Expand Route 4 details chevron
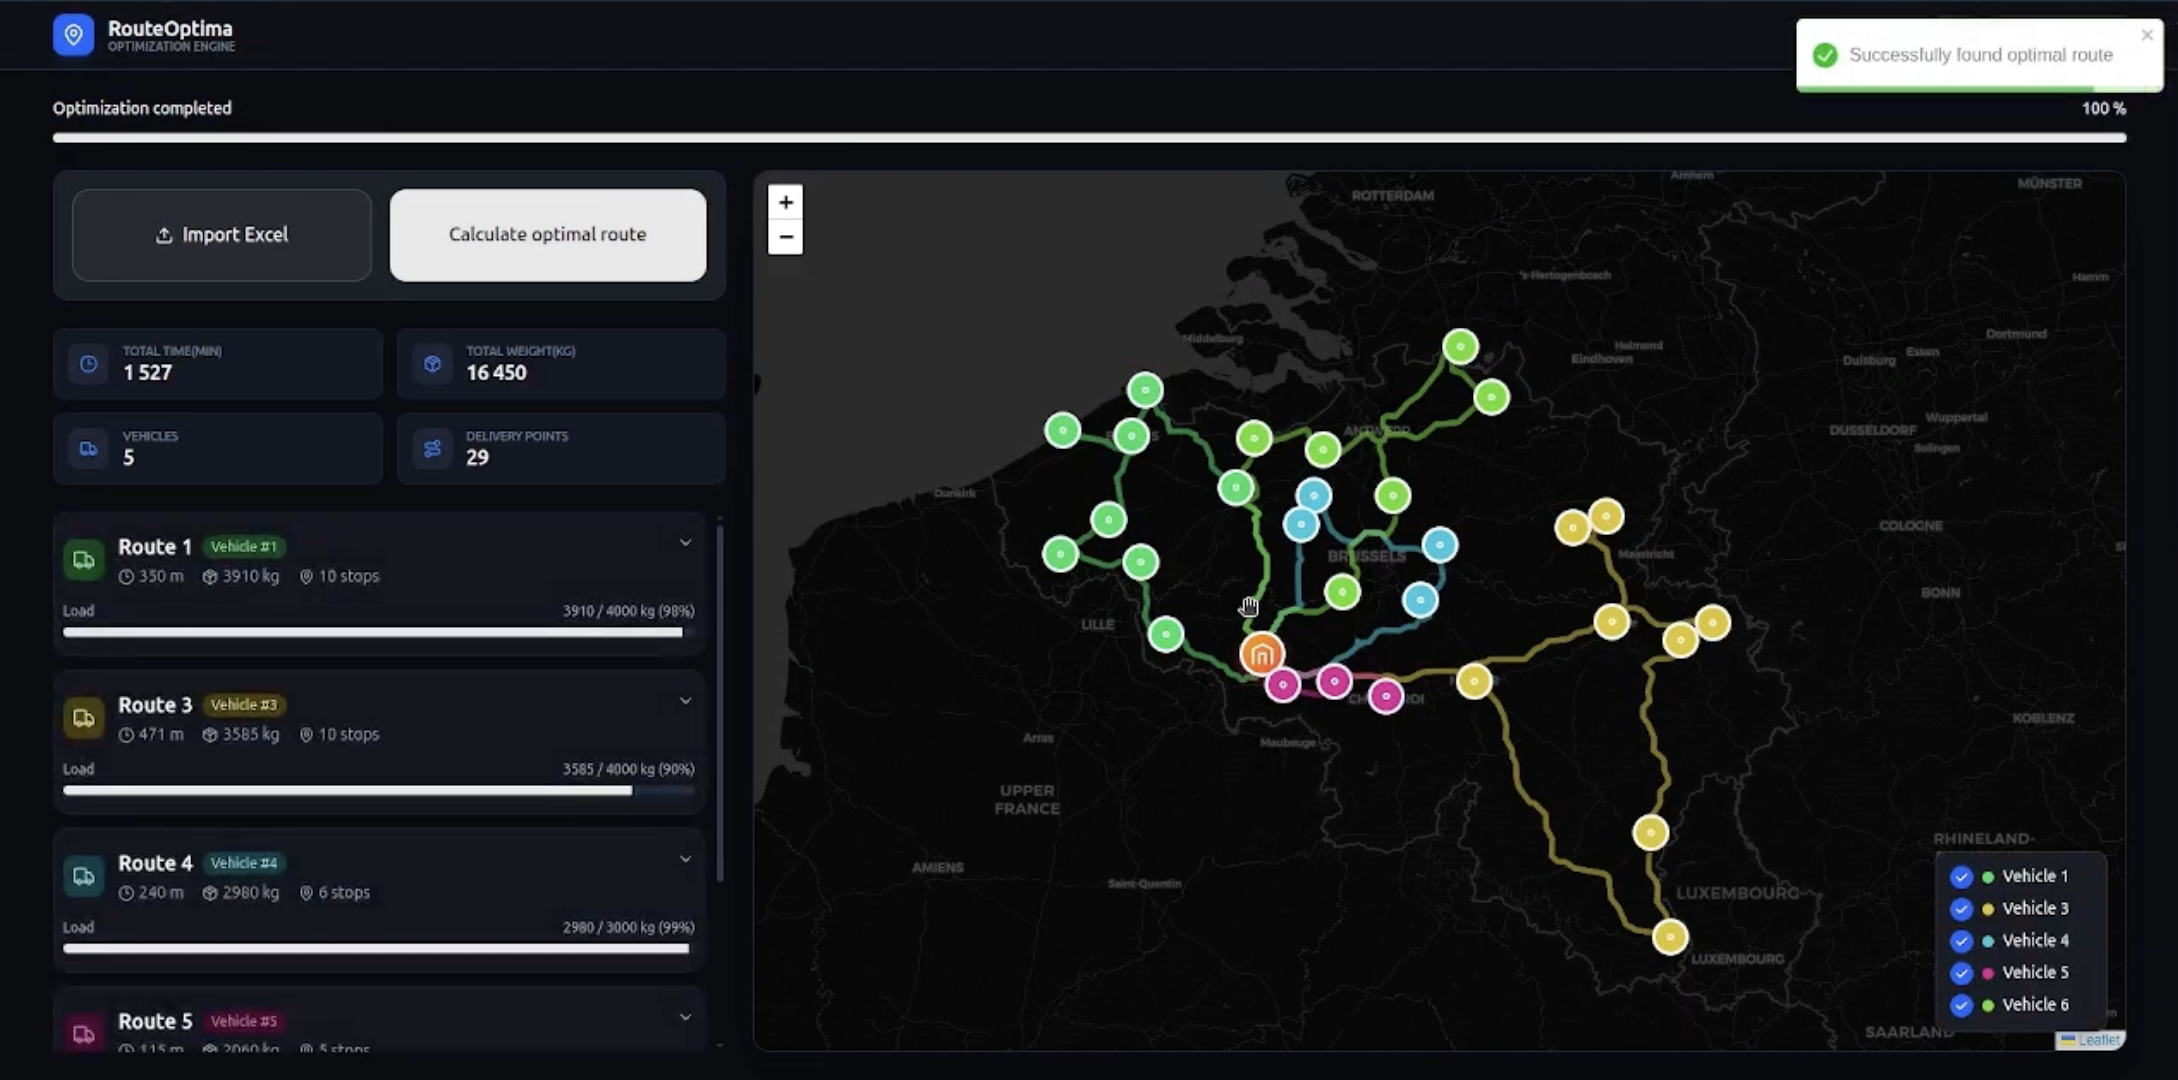The image size is (2178, 1080). coord(685,859)
